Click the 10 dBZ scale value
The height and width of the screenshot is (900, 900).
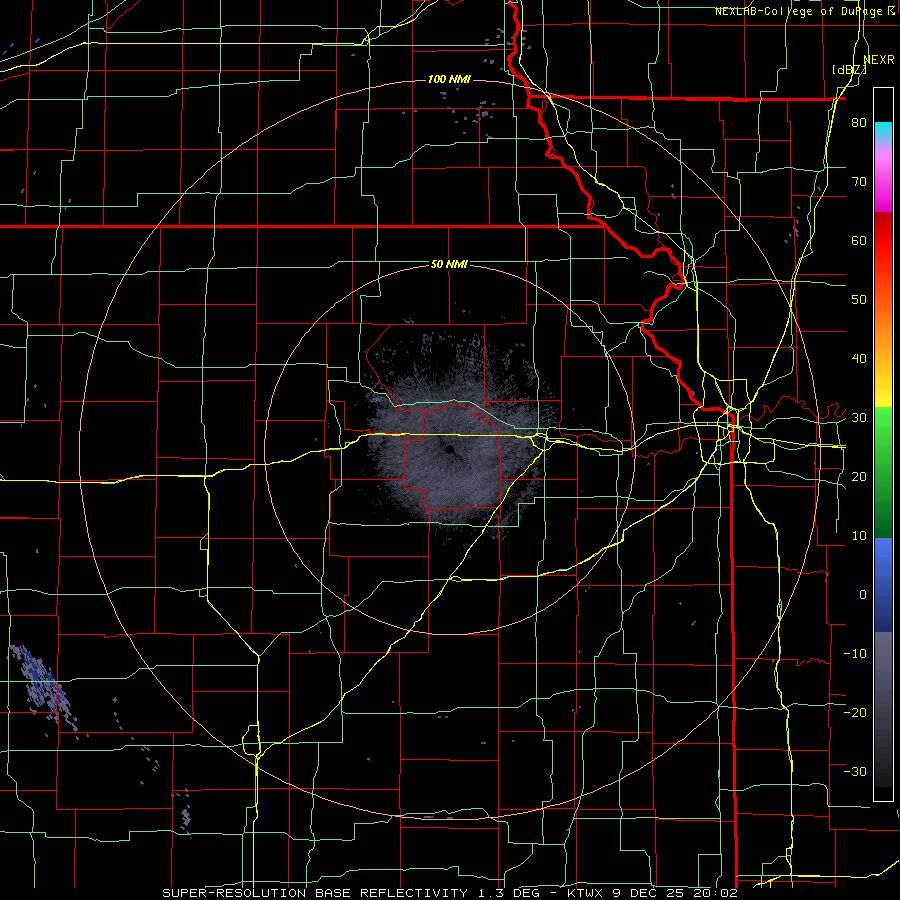click(859, 536)
